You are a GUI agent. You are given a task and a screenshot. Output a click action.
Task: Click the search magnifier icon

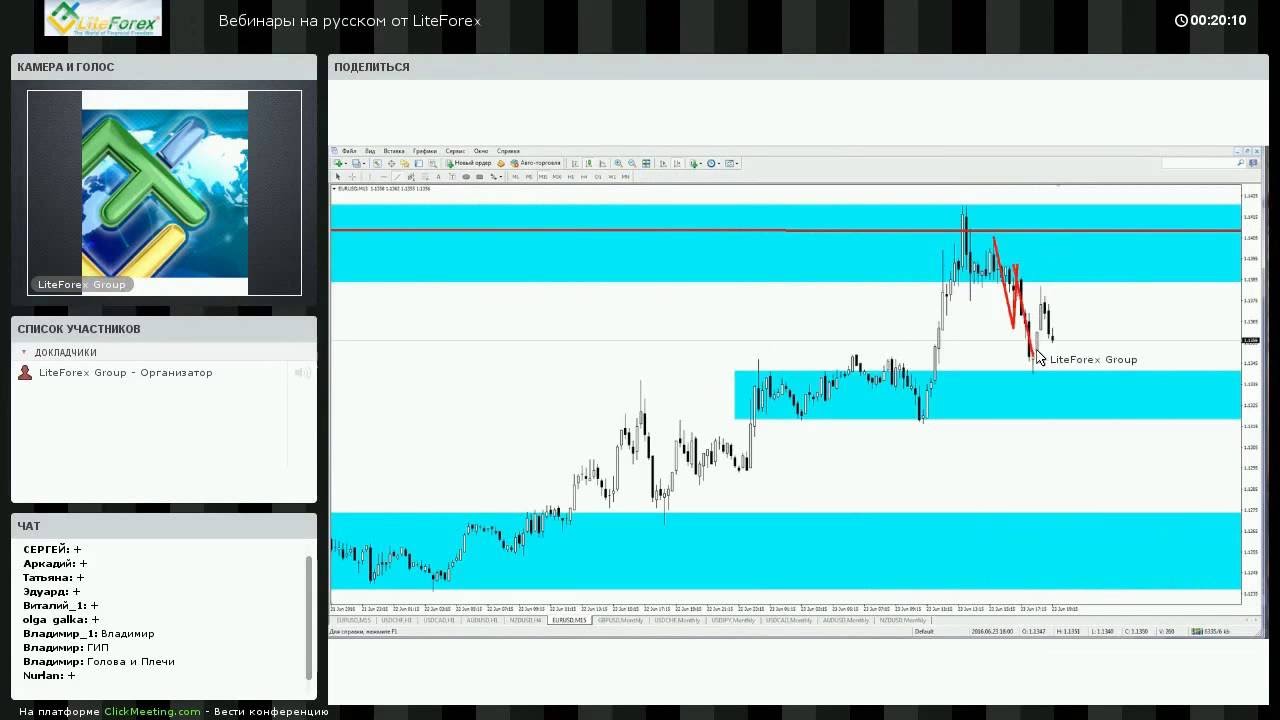(1241, 163)
